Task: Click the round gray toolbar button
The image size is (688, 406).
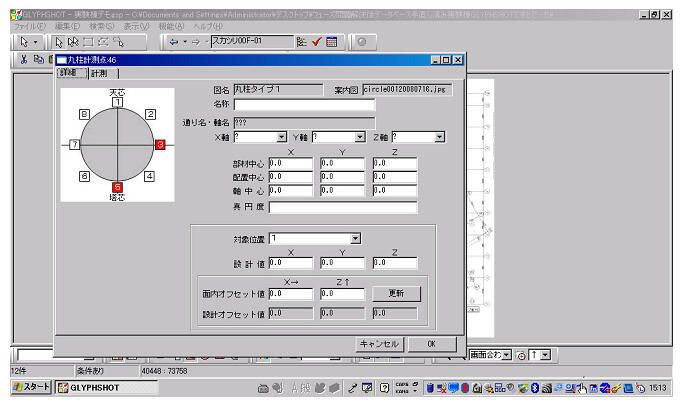Action: (361, 42)
